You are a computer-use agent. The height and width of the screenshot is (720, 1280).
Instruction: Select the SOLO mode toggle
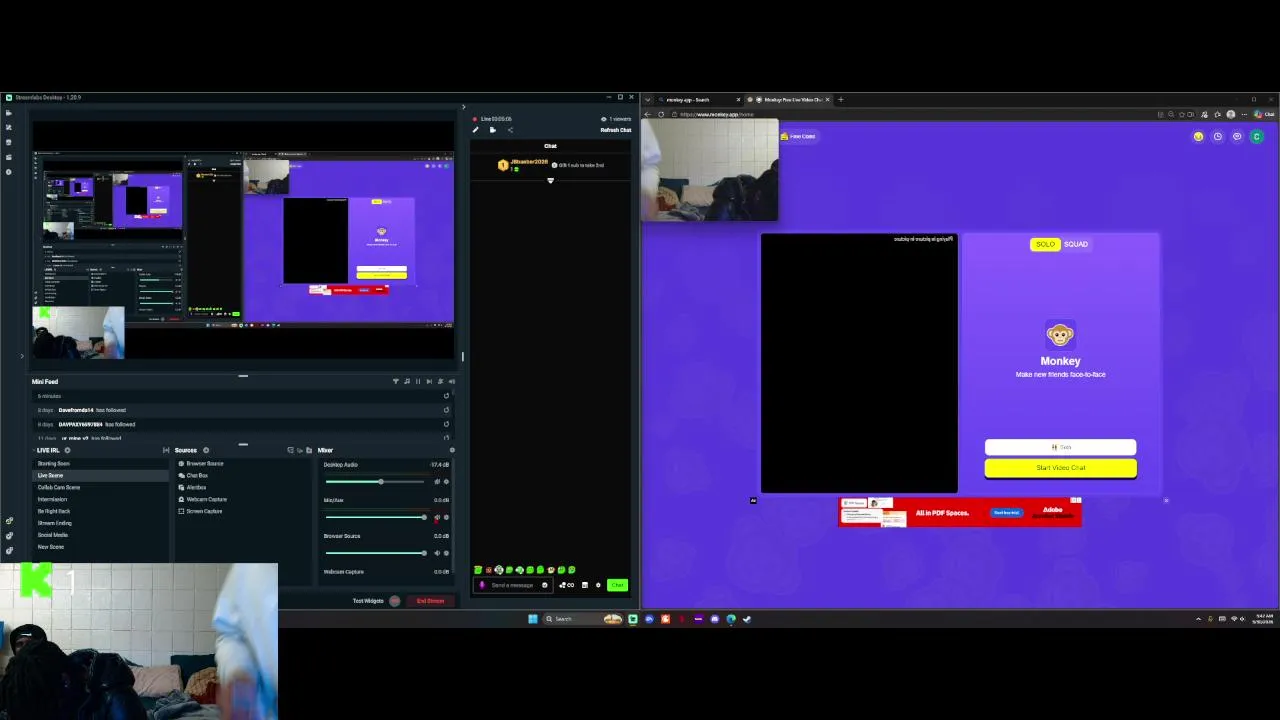pos(1045,244)
